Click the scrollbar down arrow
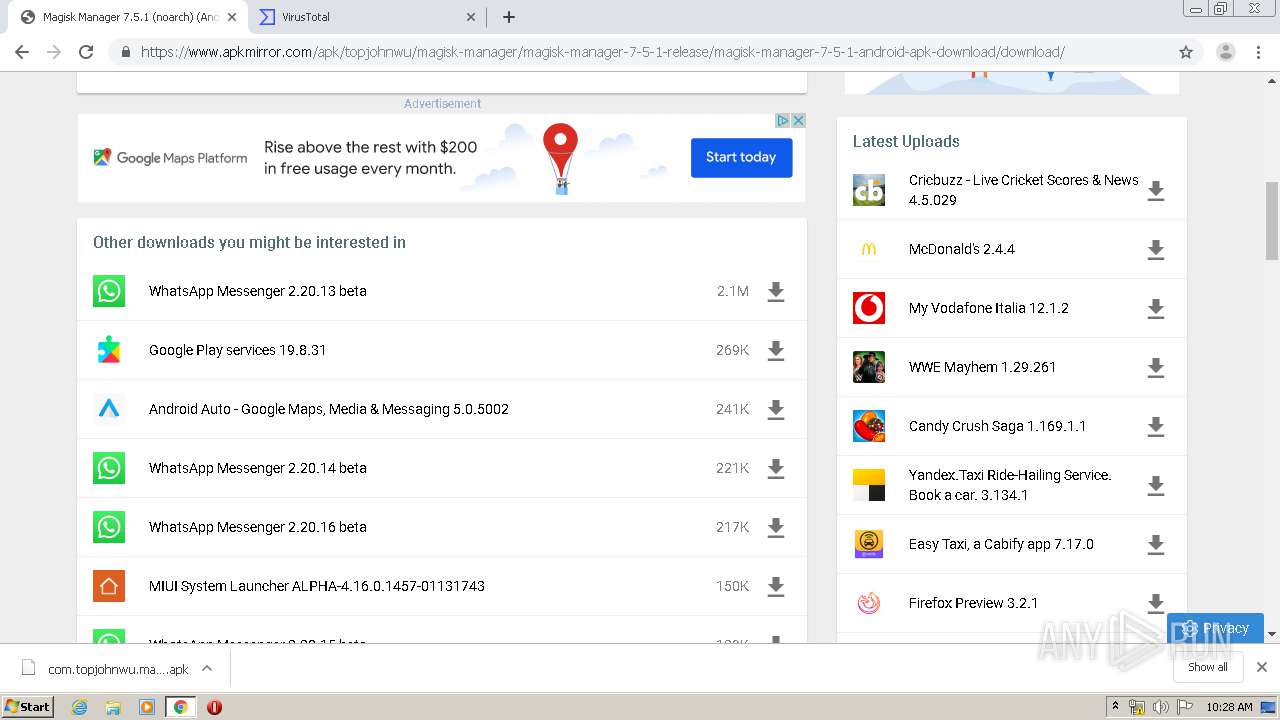1280x720 pixels. [x=1272, y=634]
